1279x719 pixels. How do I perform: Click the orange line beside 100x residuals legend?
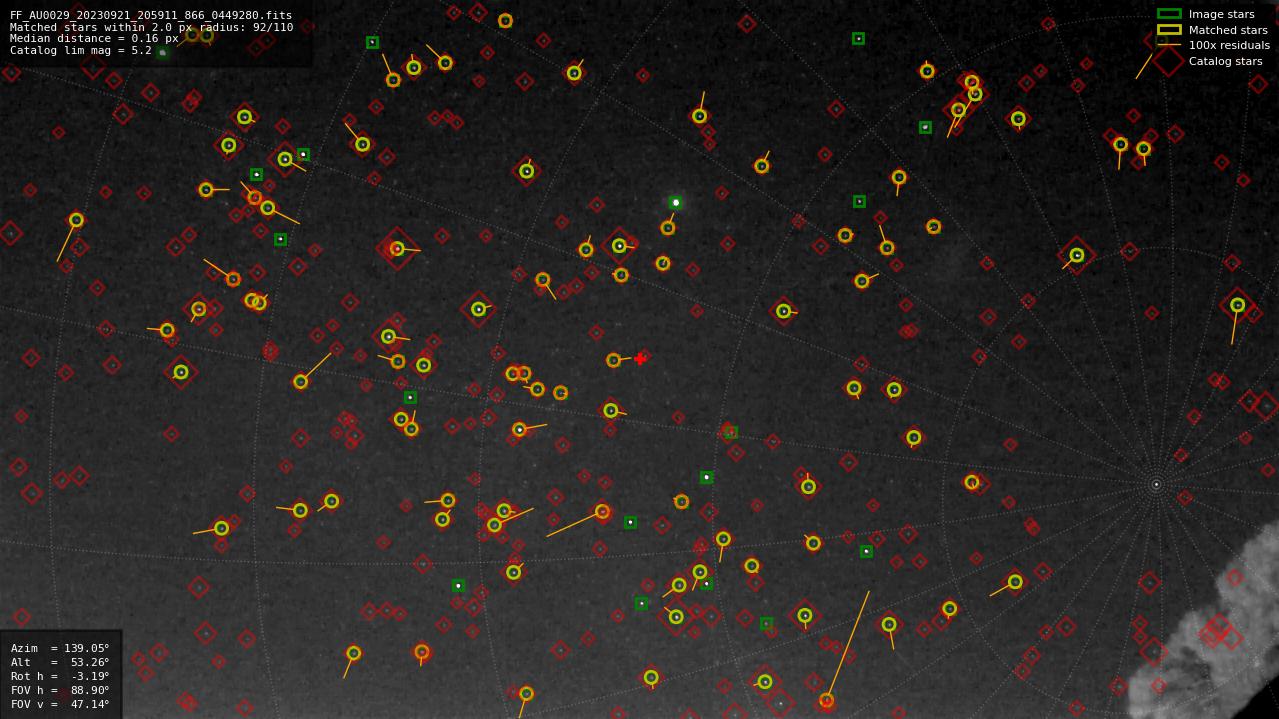pos(1169,45)
